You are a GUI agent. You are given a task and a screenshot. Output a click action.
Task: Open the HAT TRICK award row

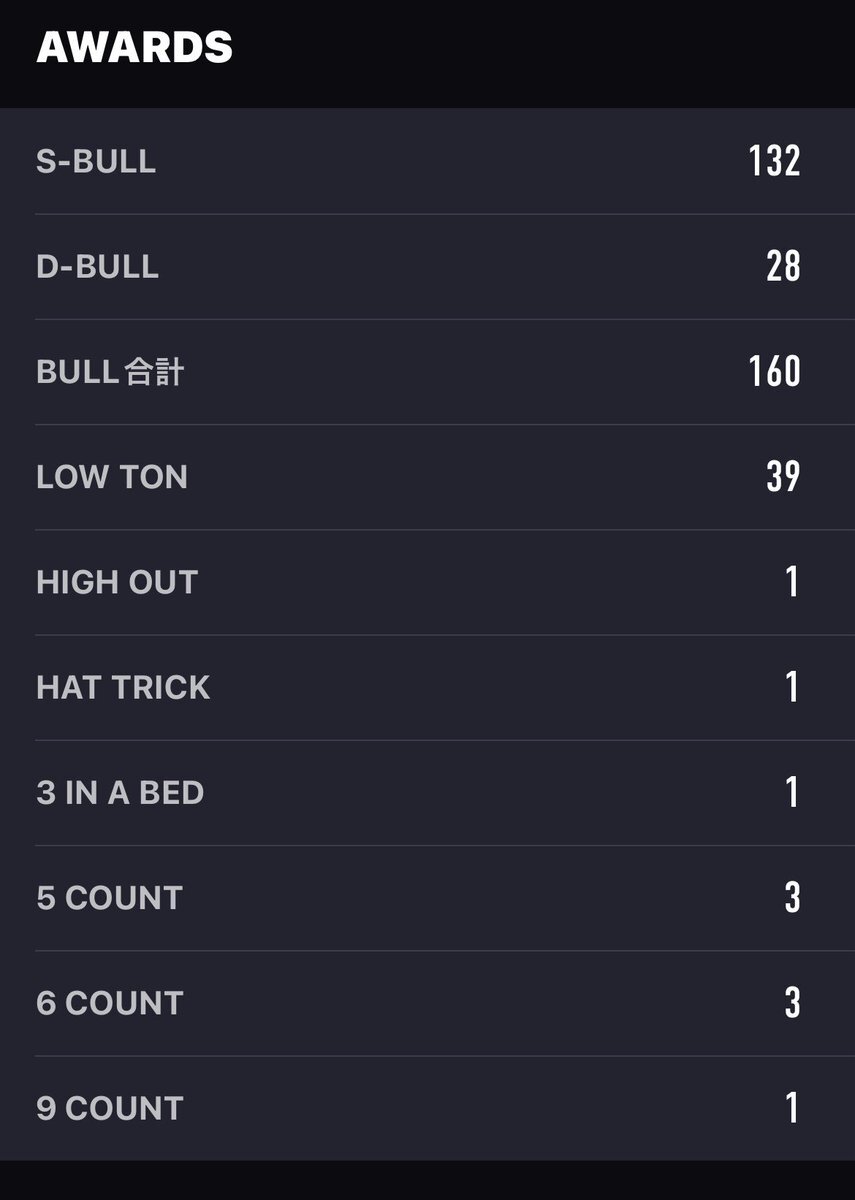pyautogui.click(x=427, y=687)
